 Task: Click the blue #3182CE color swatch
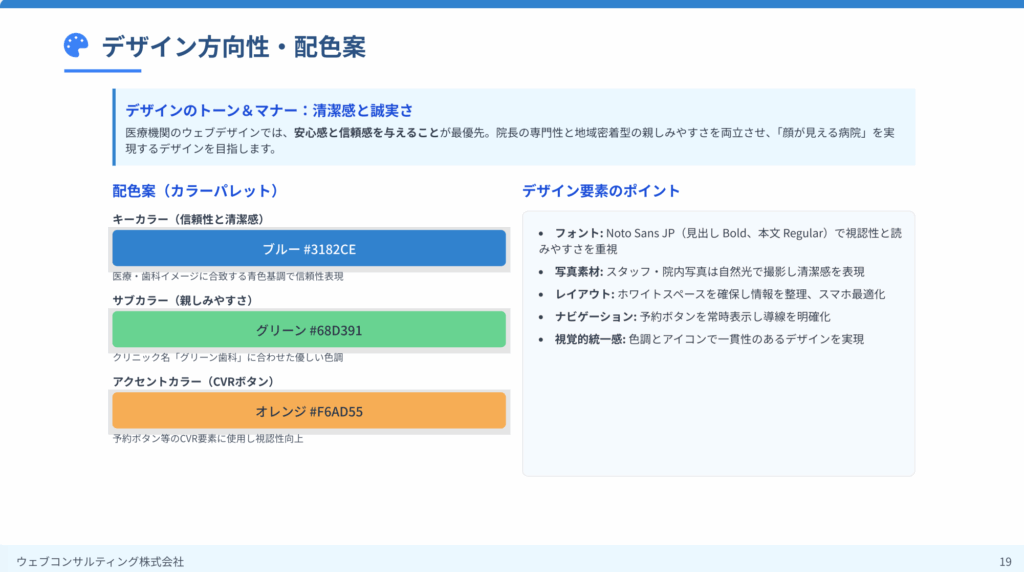click(309, 248)
